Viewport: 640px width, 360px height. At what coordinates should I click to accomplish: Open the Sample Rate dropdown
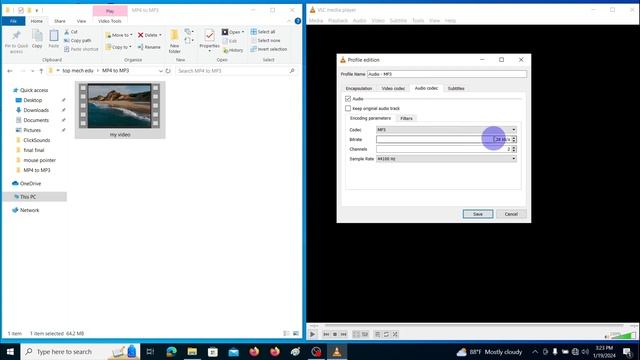click(x=446, y=159)
